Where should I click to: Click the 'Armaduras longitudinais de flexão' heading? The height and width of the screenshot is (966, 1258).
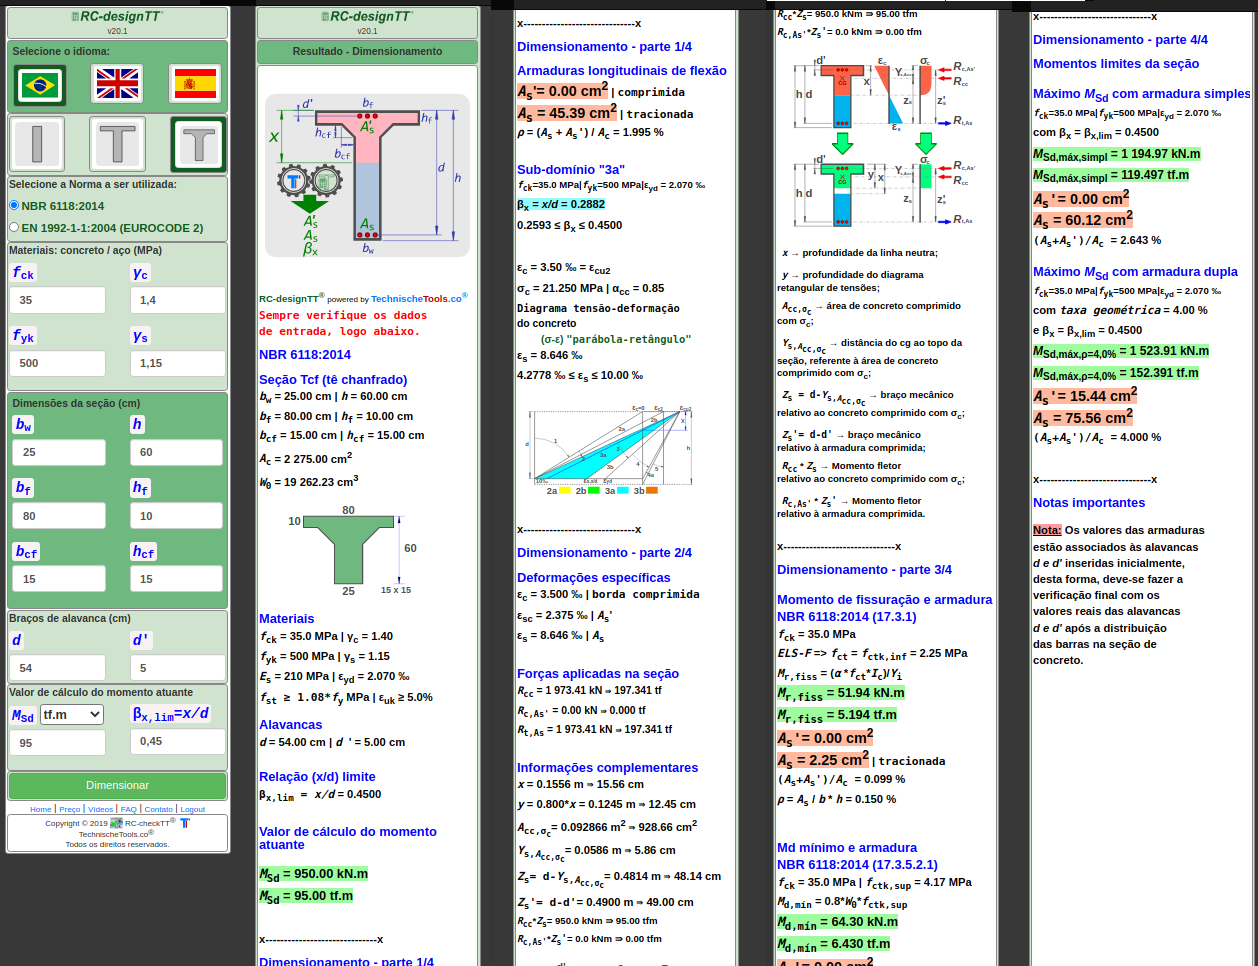tap(622, 70)
